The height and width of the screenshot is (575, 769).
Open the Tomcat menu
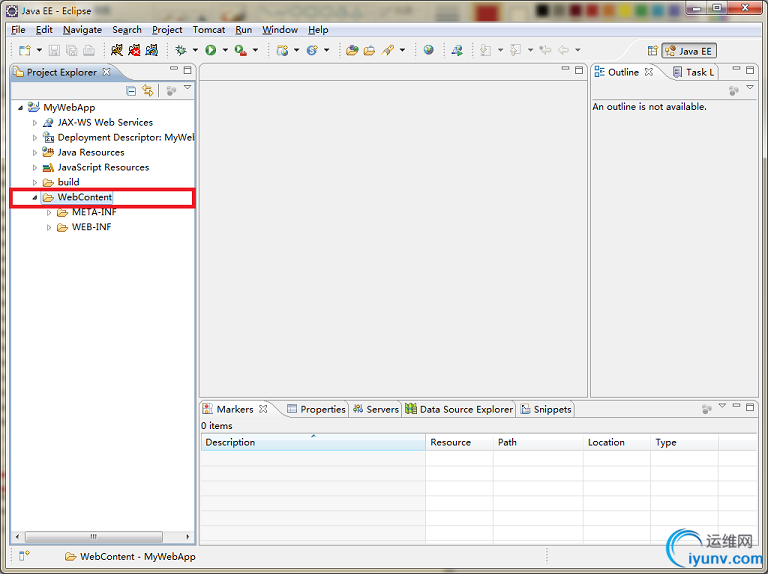point(209,30)
